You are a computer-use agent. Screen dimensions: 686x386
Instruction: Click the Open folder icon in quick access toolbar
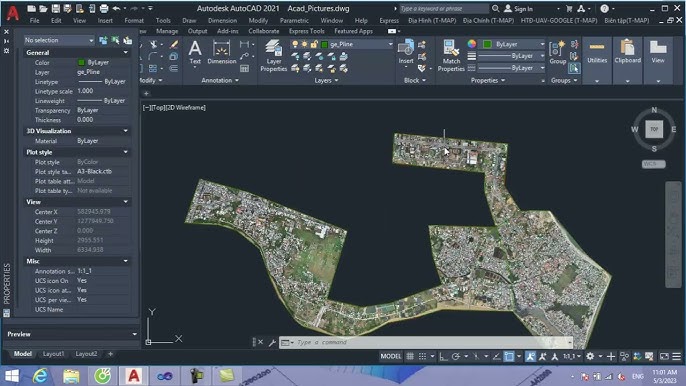click(x=43, y=8)
